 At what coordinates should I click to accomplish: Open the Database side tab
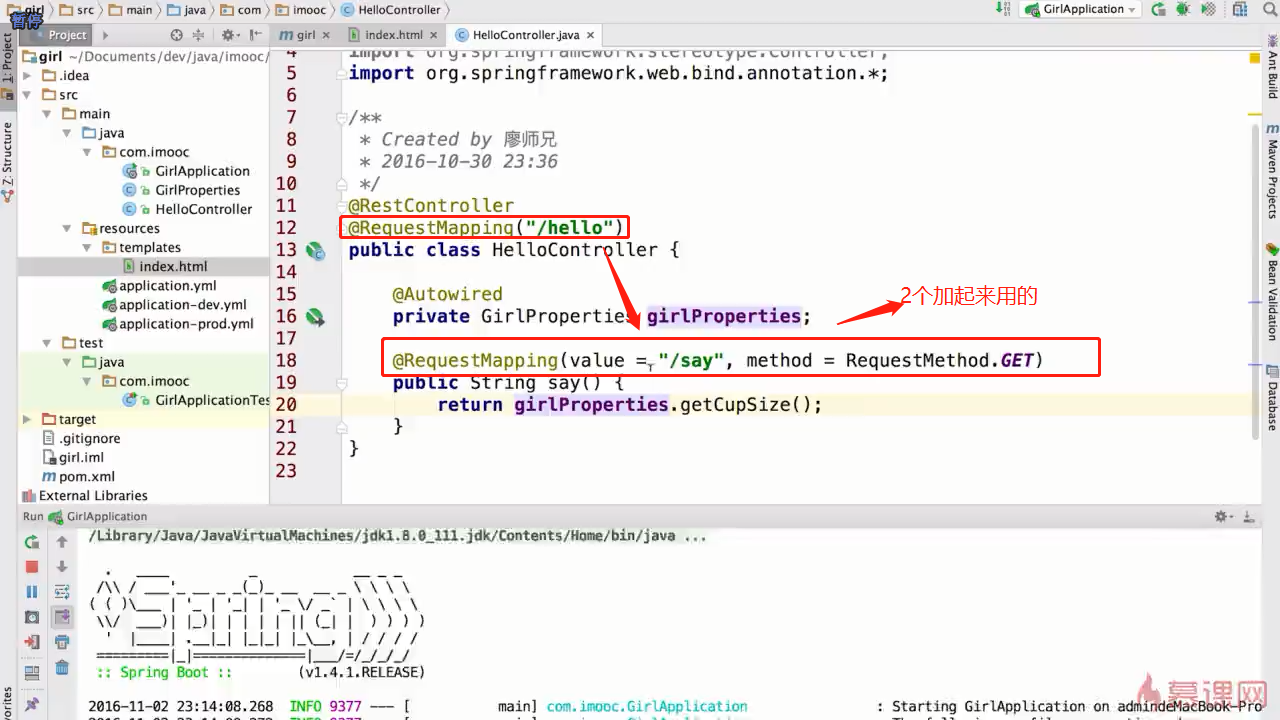[x=1272, y=397]
